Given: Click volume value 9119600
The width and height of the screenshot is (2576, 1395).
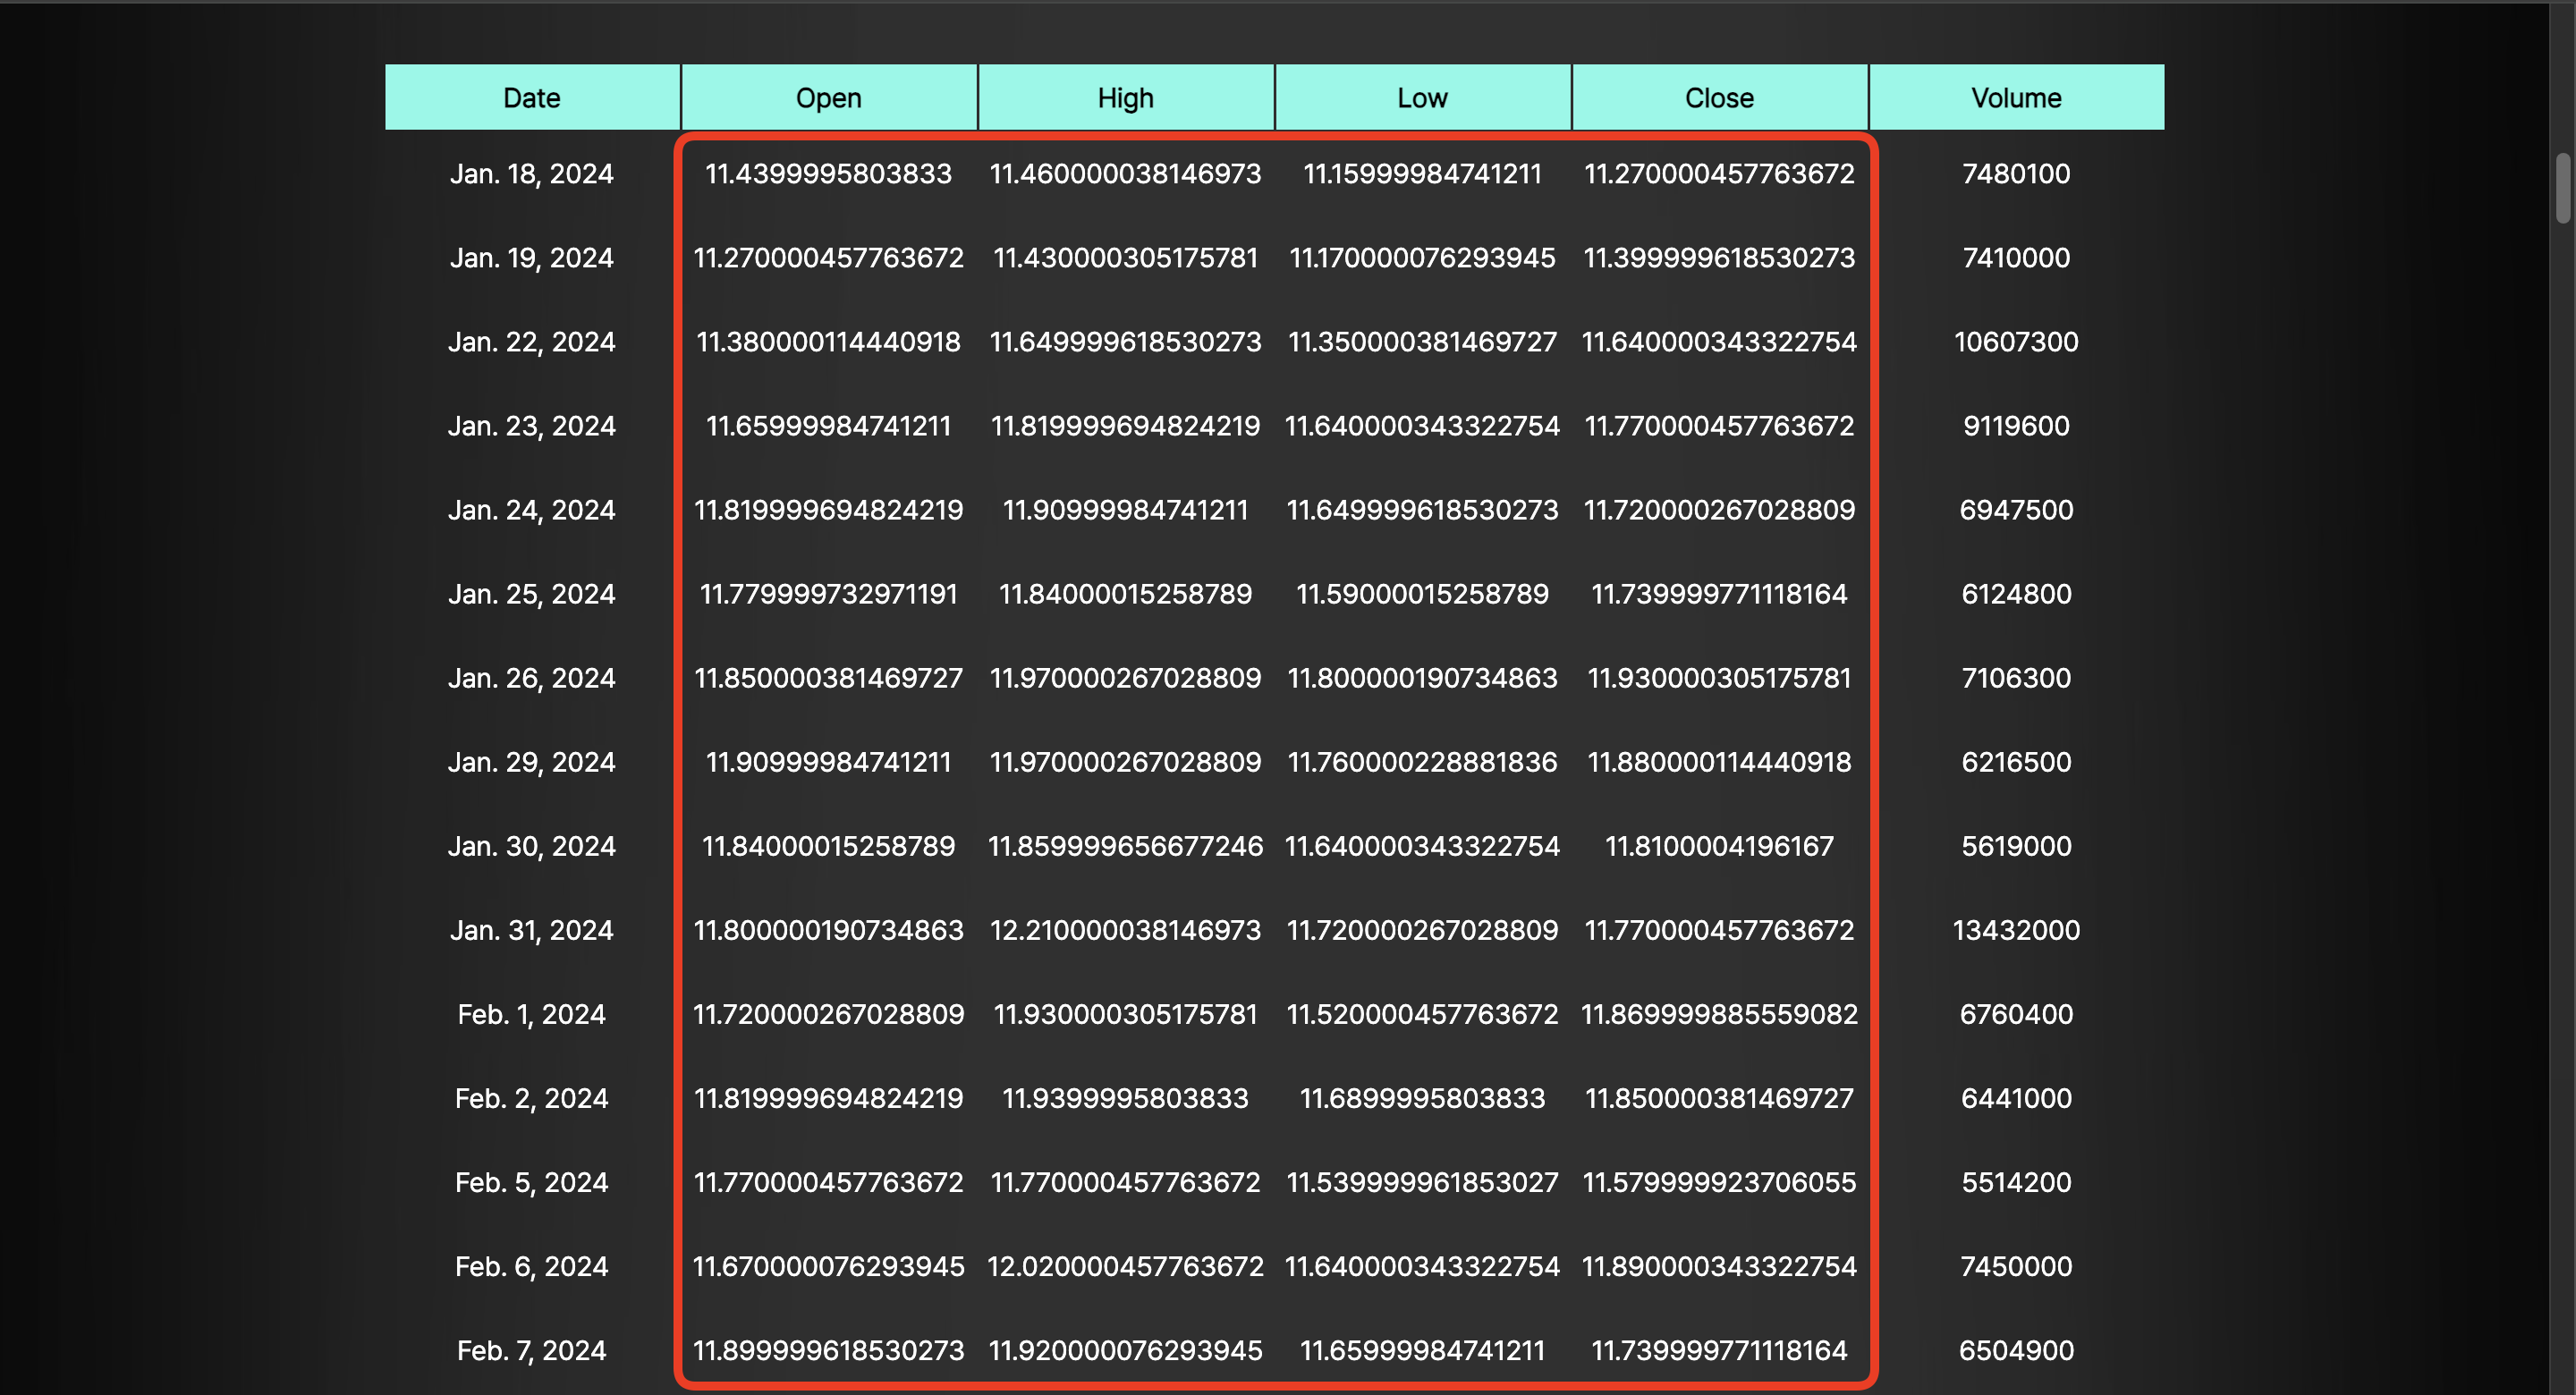Looking at the screenshot, I should 2017,426.
